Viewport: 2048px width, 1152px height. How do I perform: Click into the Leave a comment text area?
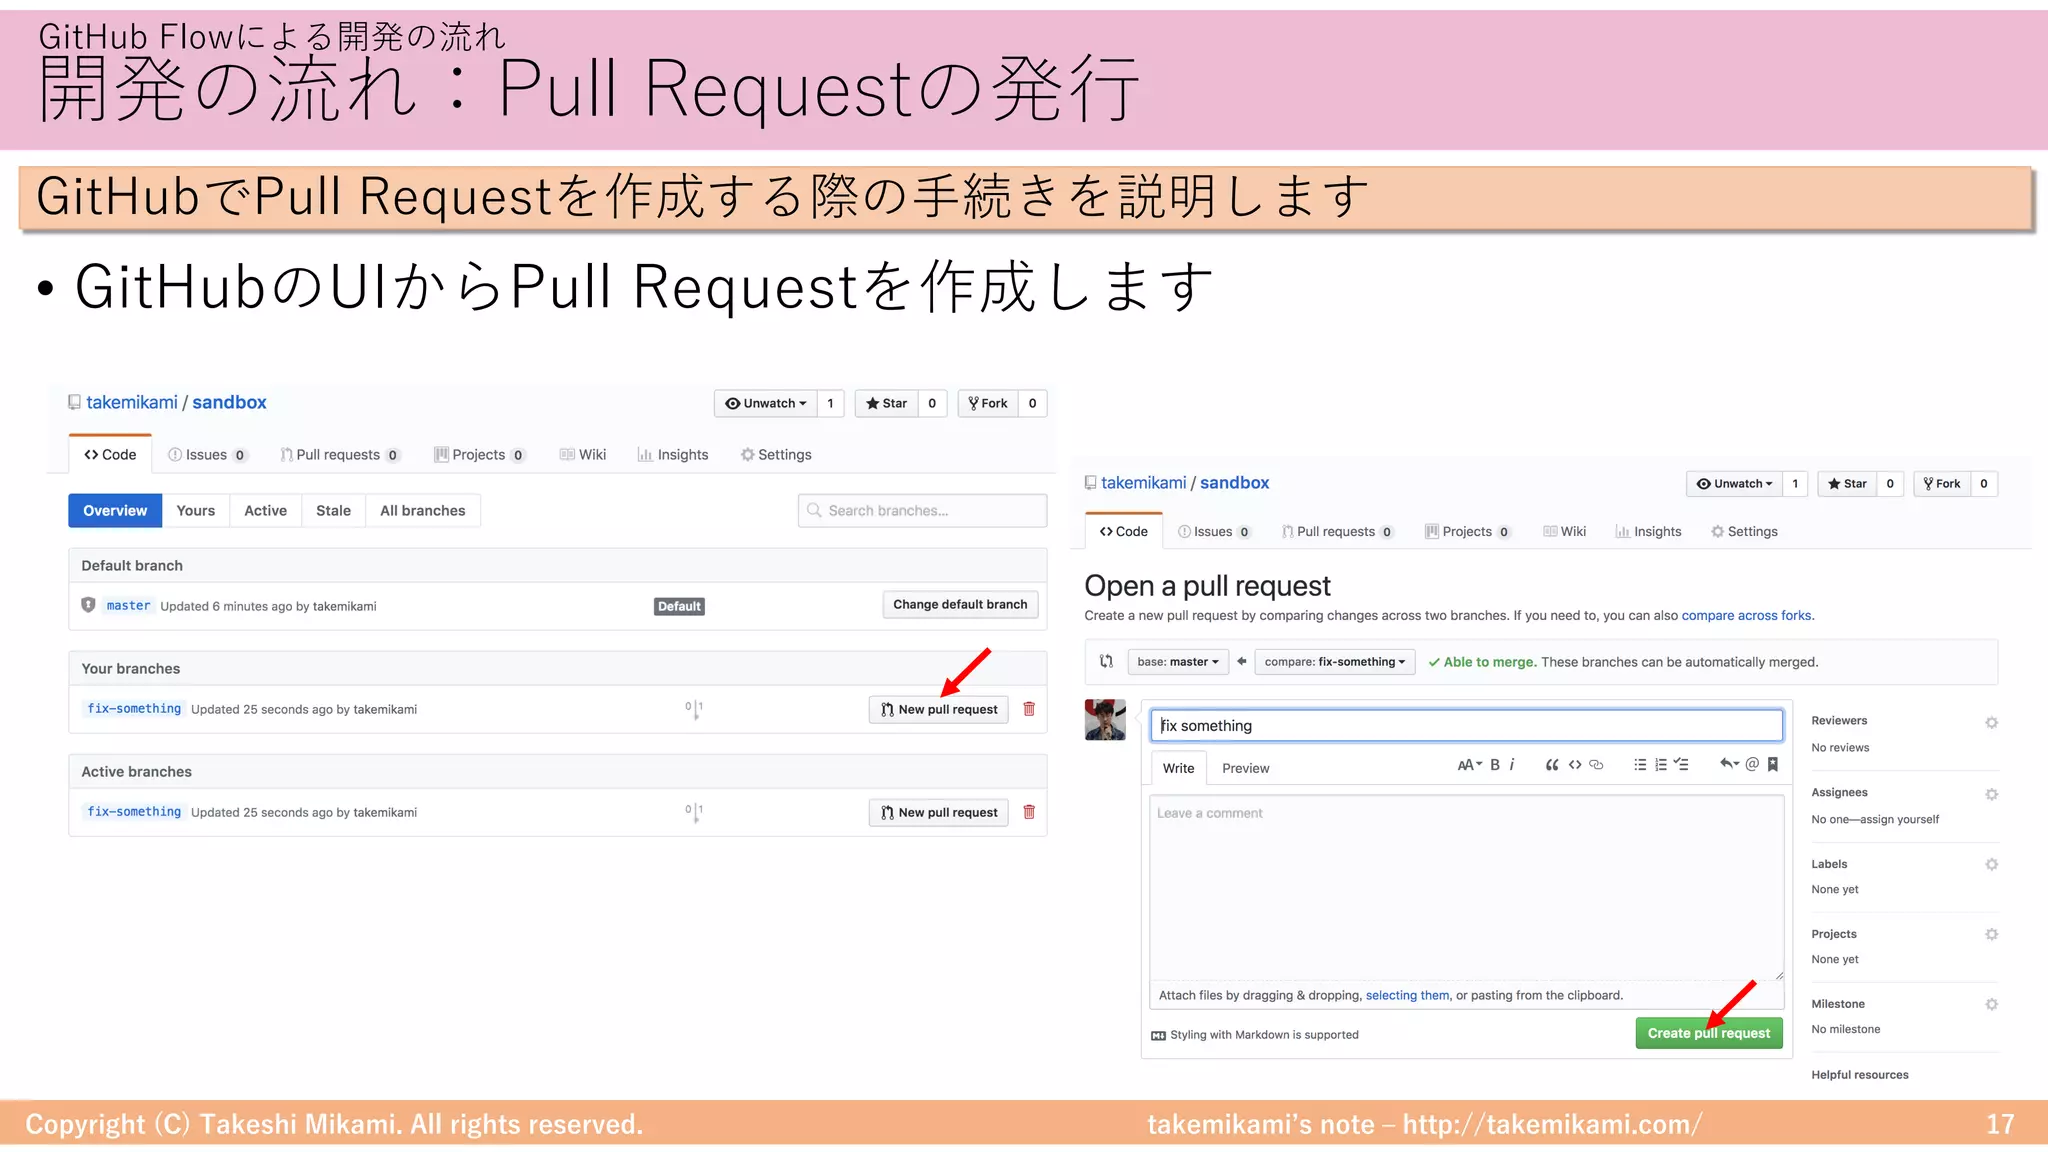[x=1466, y=887]
